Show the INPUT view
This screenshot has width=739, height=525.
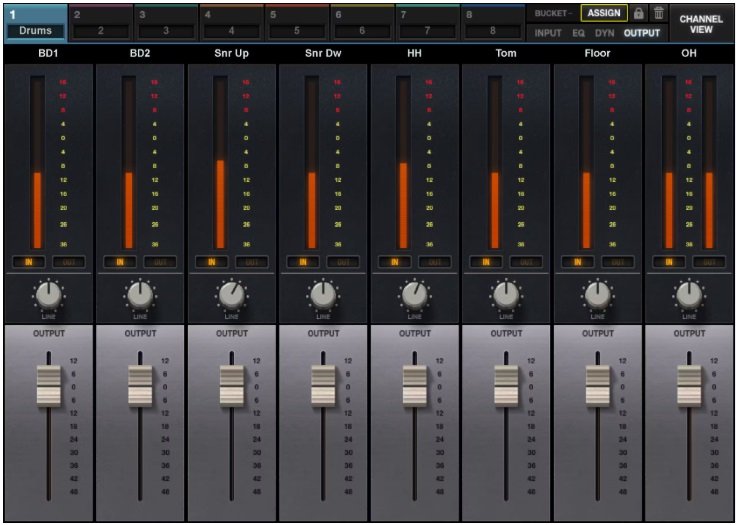pyautogui.click(x=547, y=34)
